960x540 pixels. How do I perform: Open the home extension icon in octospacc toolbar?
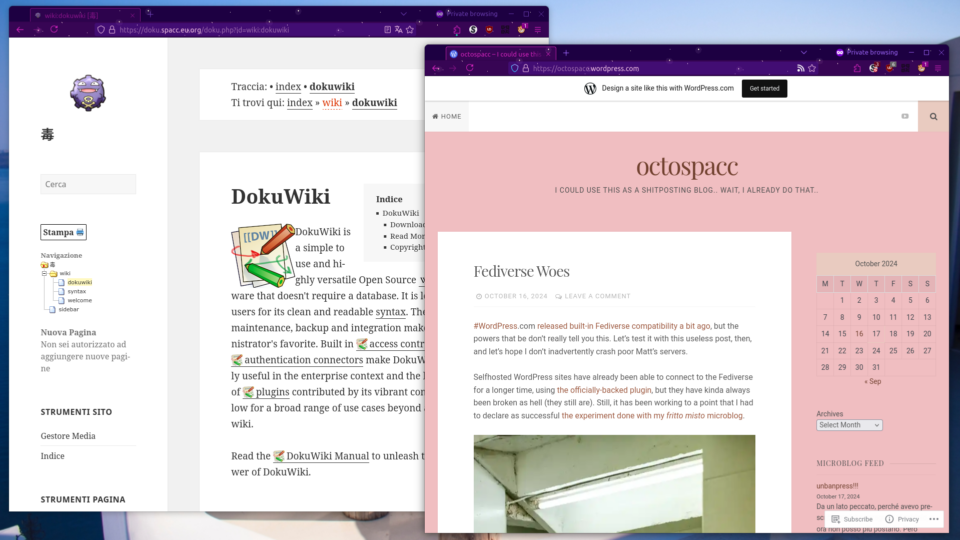857,69
